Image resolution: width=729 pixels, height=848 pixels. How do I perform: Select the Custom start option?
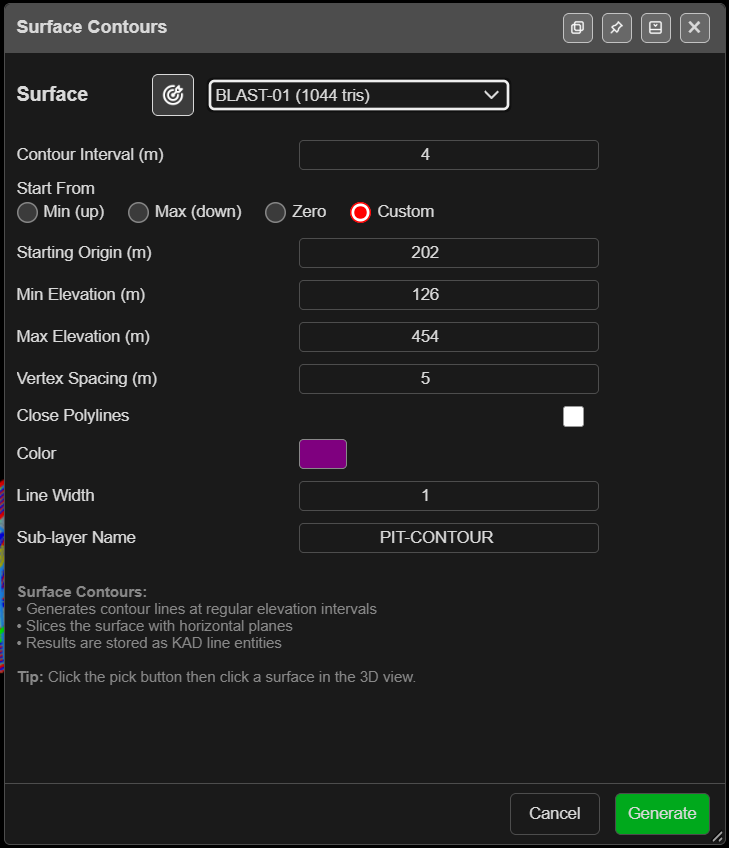(x=360, y=212)
